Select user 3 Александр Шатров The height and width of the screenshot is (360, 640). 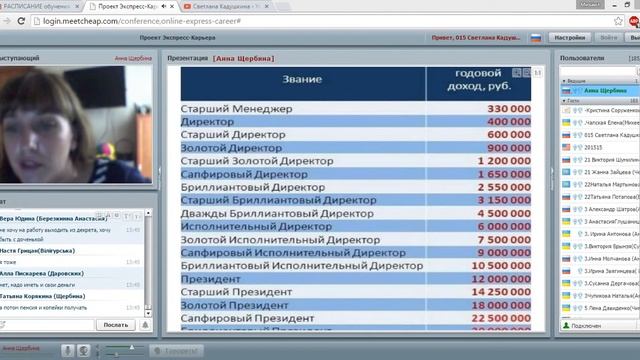(600, 209)
